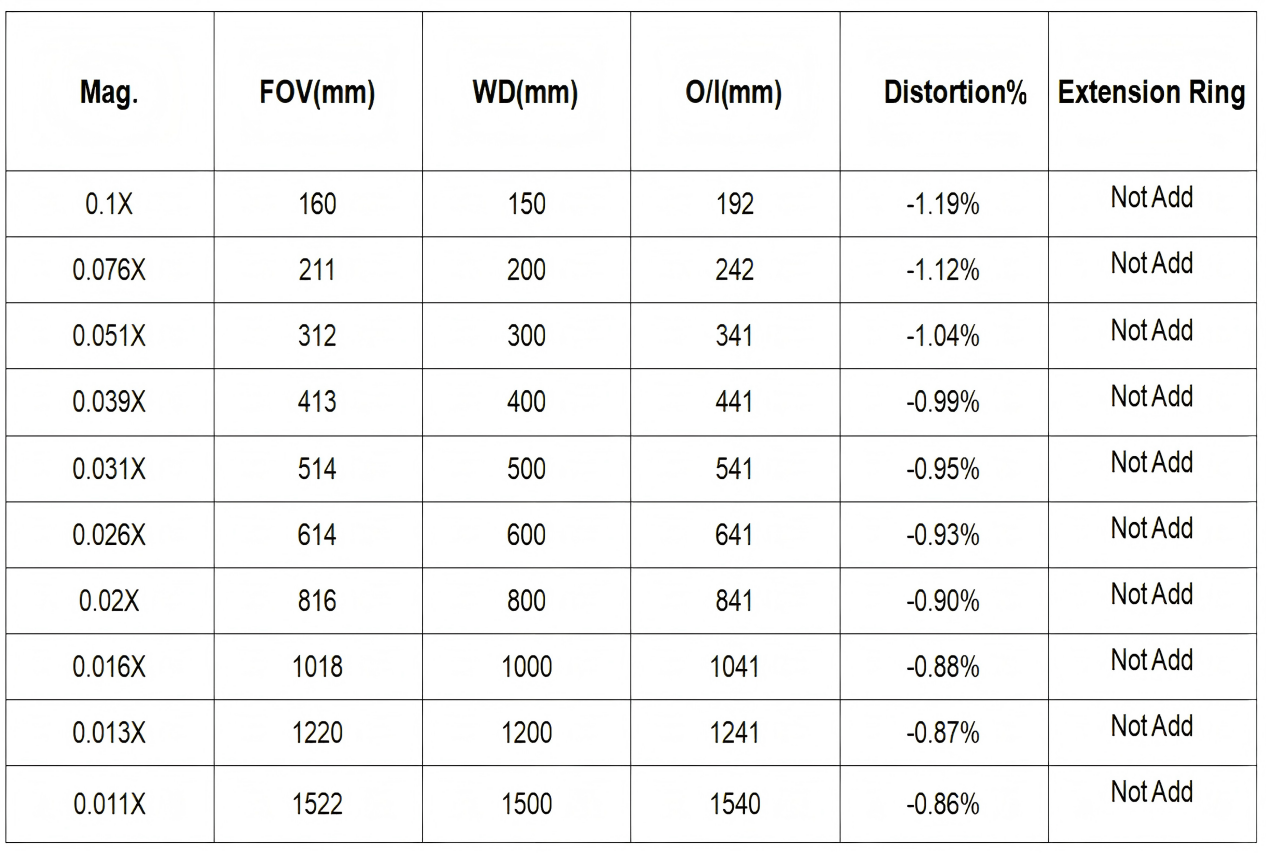Screen dimensions: 1266x853
Task: Click the Distortion% column header
Action: (x=955, y=94)
